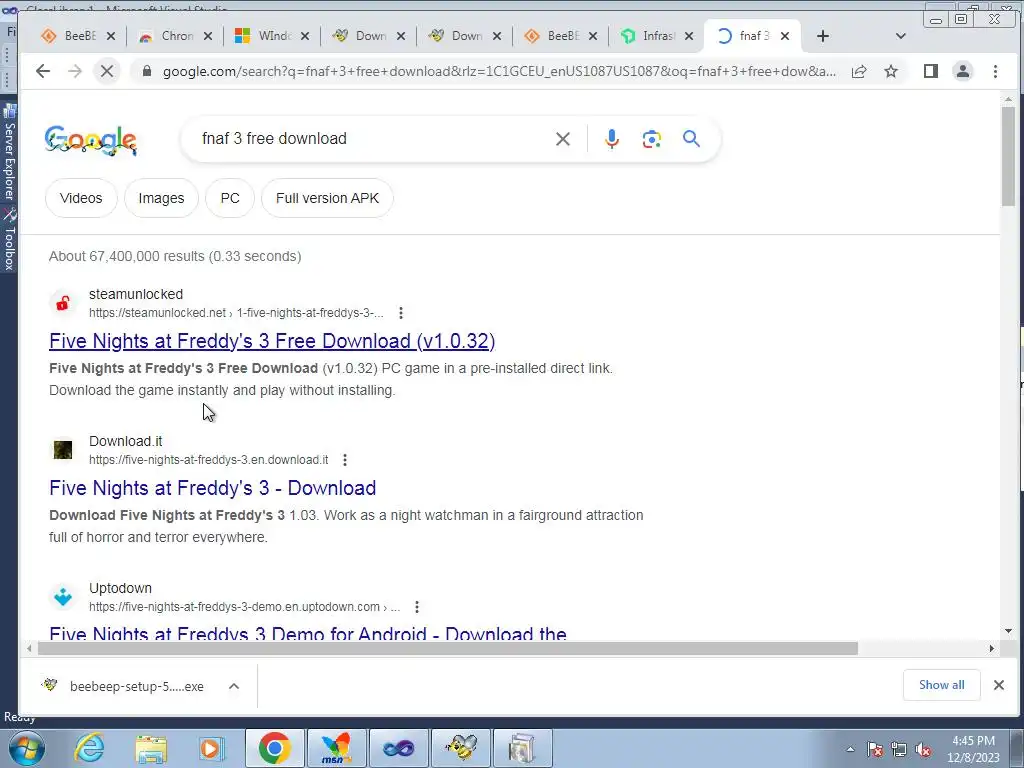This screenshot has height=768, width=1024.
Task: Expand beebeep-setup download options arrow
Action: point(234,686)
